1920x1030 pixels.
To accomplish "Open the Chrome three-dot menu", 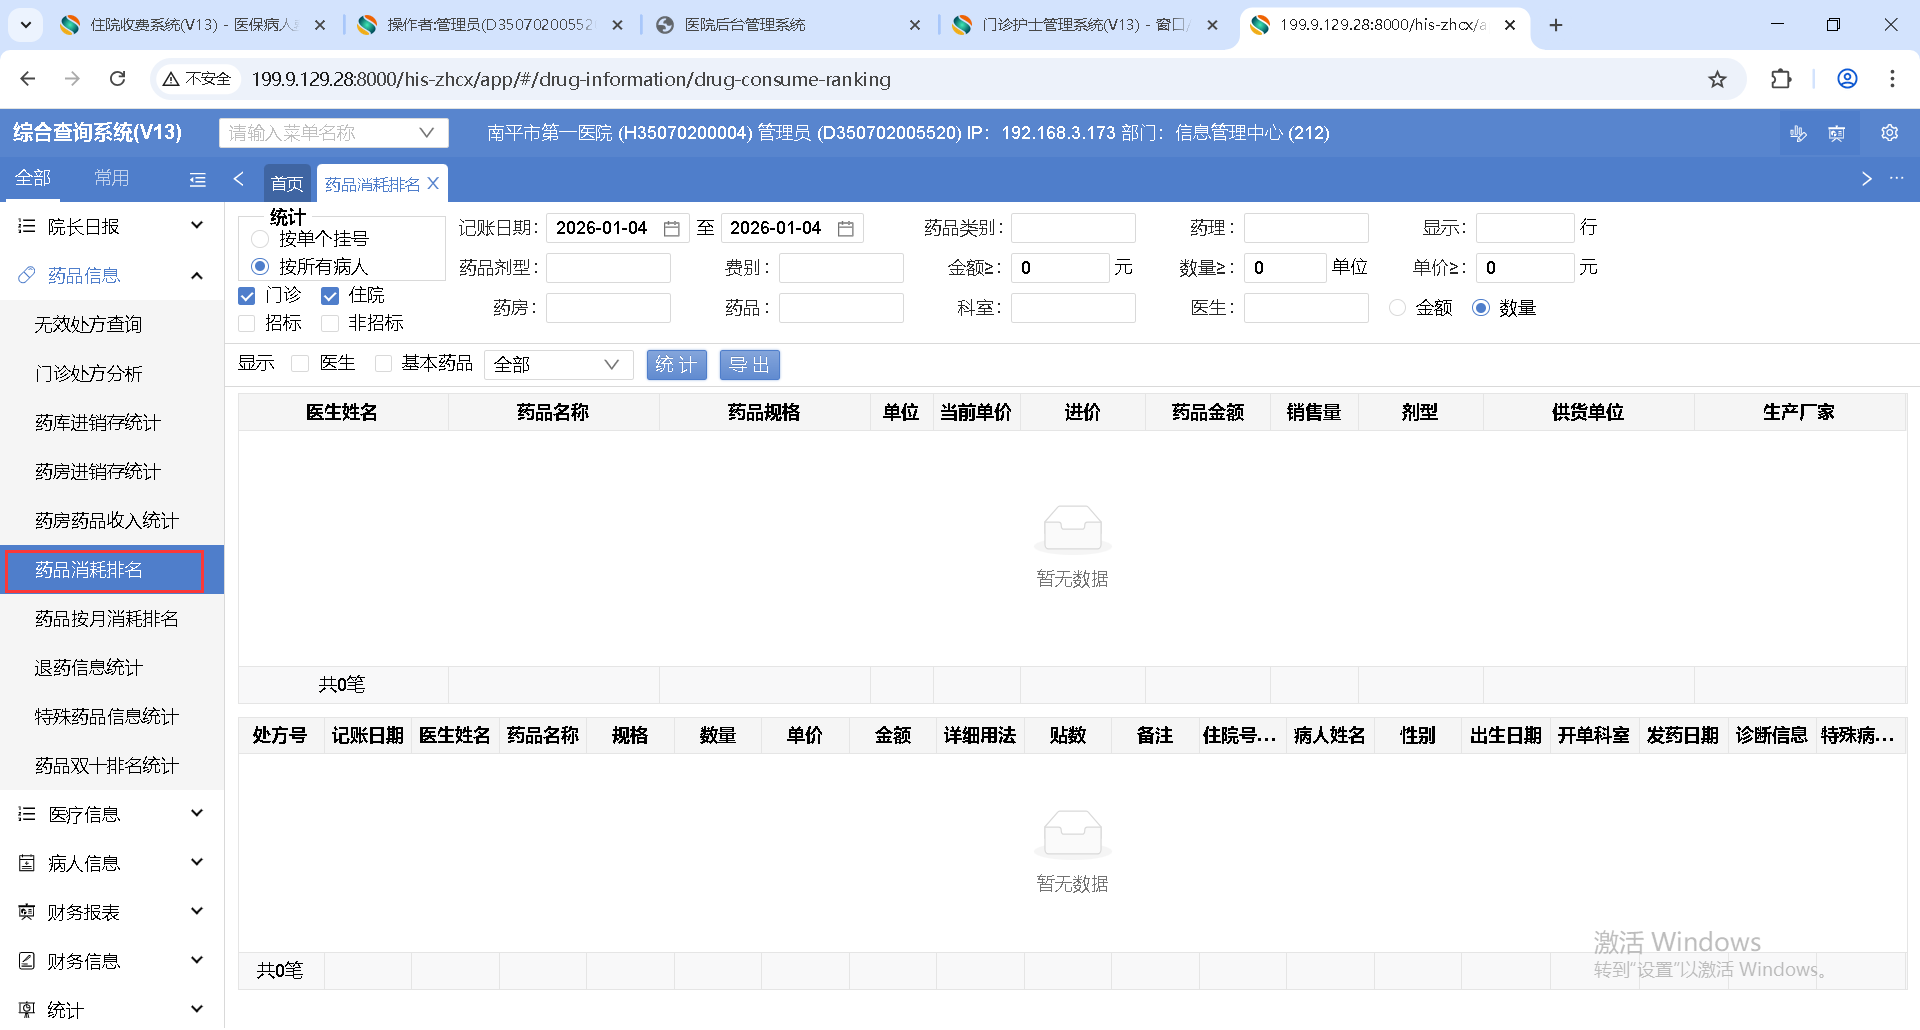I will [x=1892, y=79].
